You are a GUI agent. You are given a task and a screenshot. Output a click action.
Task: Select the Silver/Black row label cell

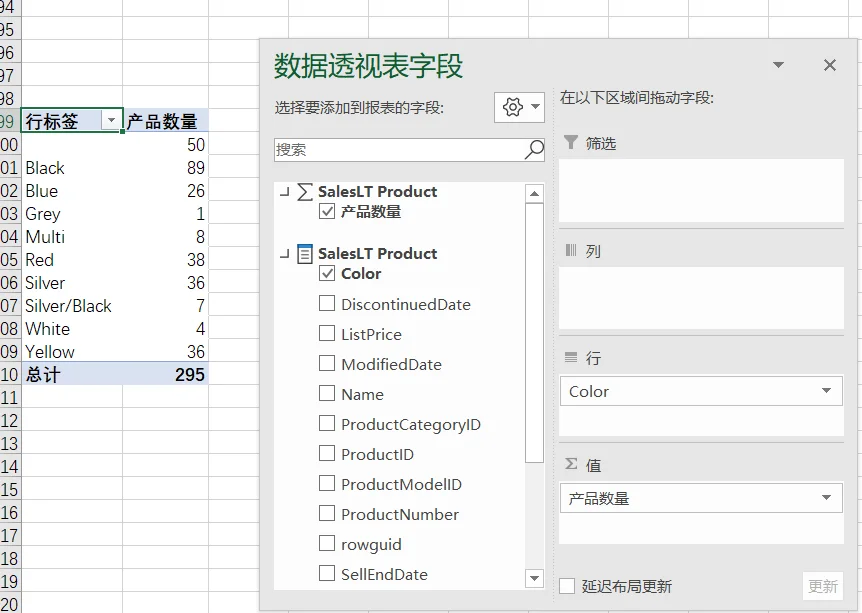[x=72, y=306]
